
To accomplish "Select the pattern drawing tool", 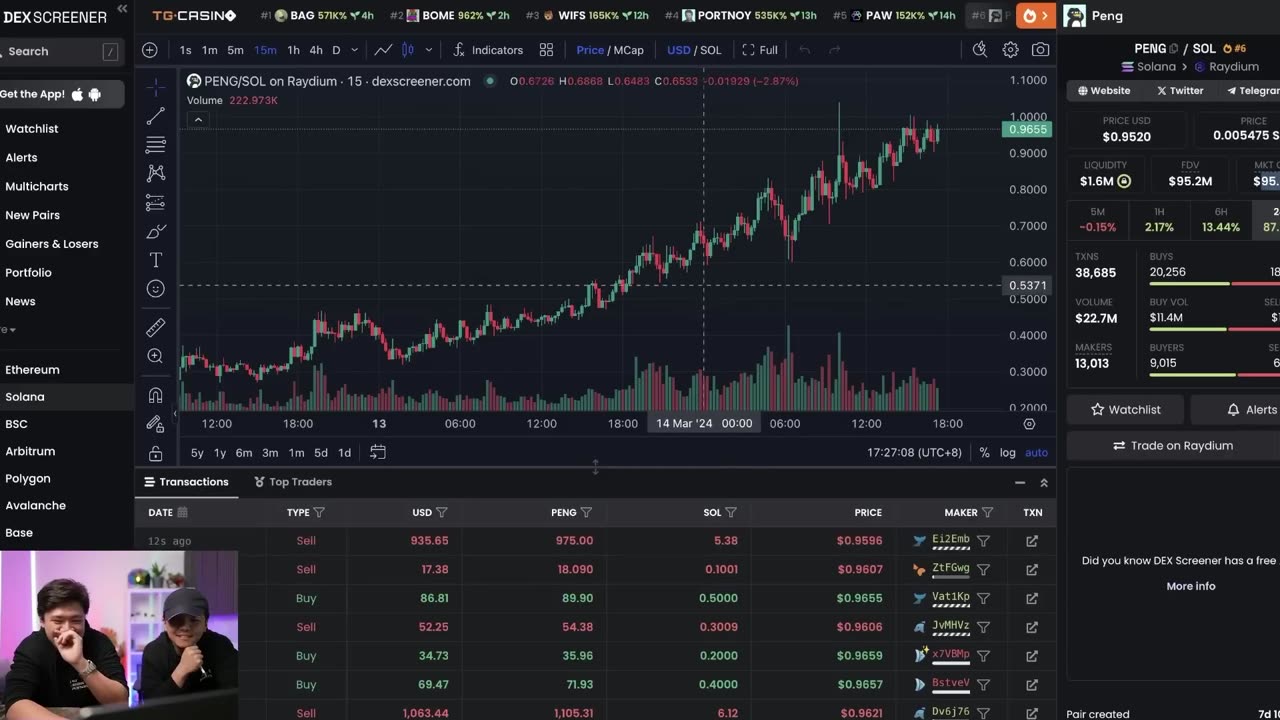I will (x=155, y=173).
